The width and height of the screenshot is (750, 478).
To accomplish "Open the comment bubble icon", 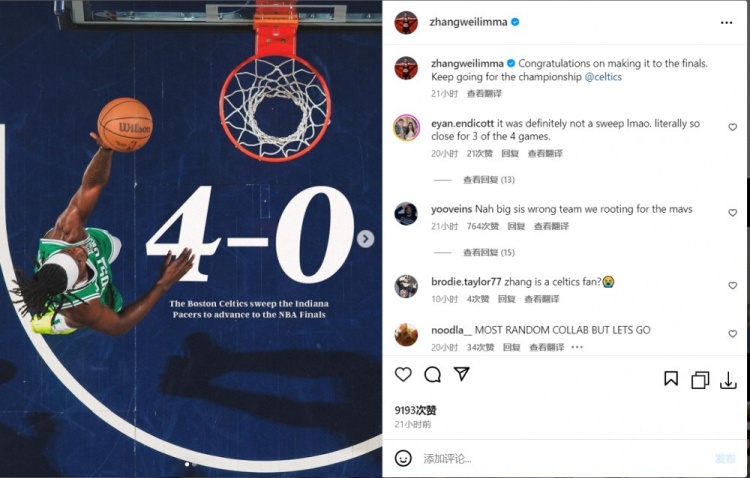I will pyautogui.click(x=432, y=374).
